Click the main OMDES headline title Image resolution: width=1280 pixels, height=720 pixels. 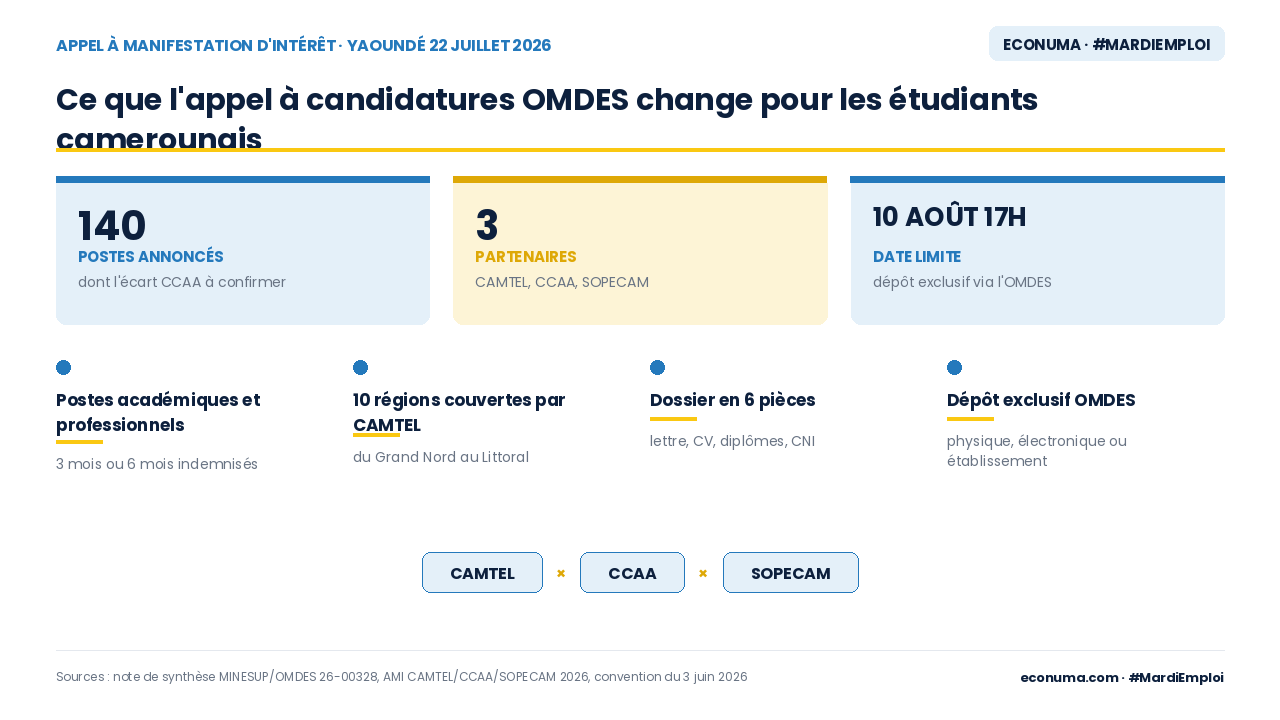click(547, 119)
